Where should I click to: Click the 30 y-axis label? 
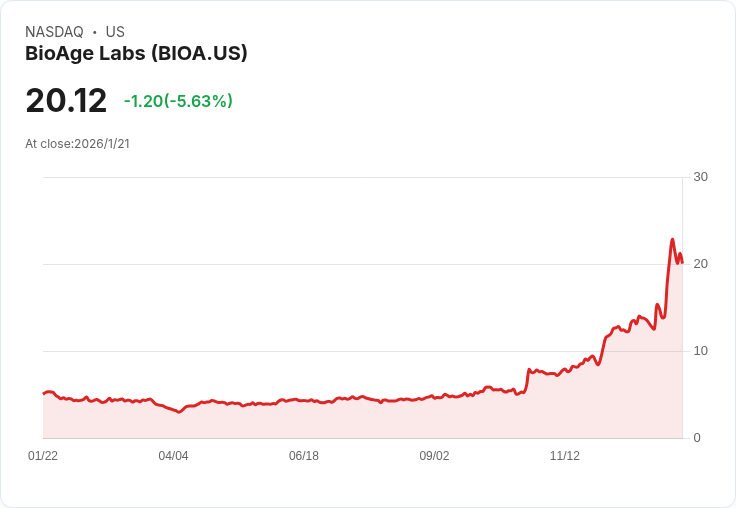click(x=700, y=177)
